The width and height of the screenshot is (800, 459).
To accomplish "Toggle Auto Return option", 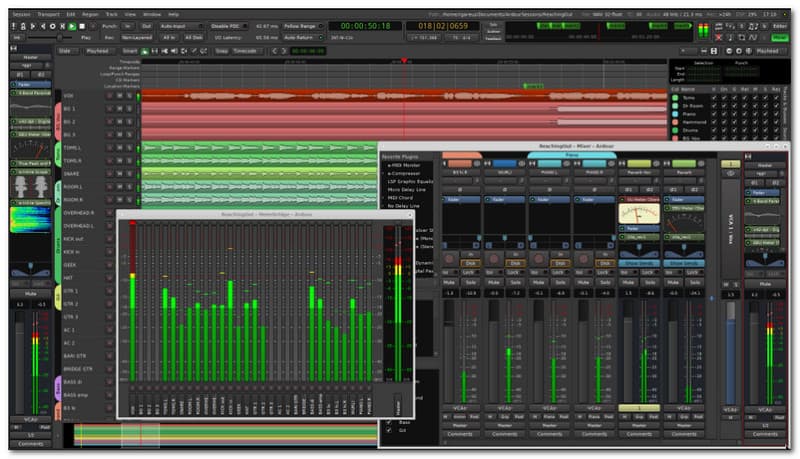I will (x=303, y=37).
